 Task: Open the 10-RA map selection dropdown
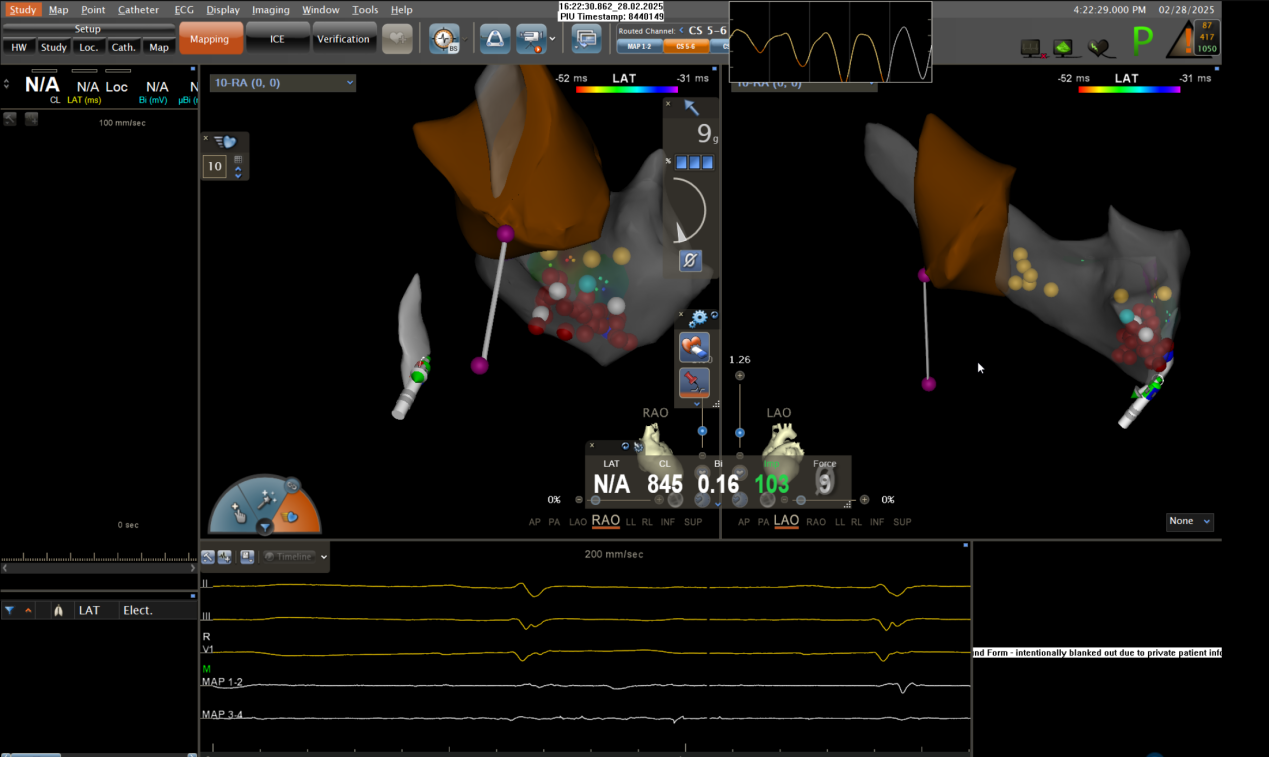click(283, 83)
